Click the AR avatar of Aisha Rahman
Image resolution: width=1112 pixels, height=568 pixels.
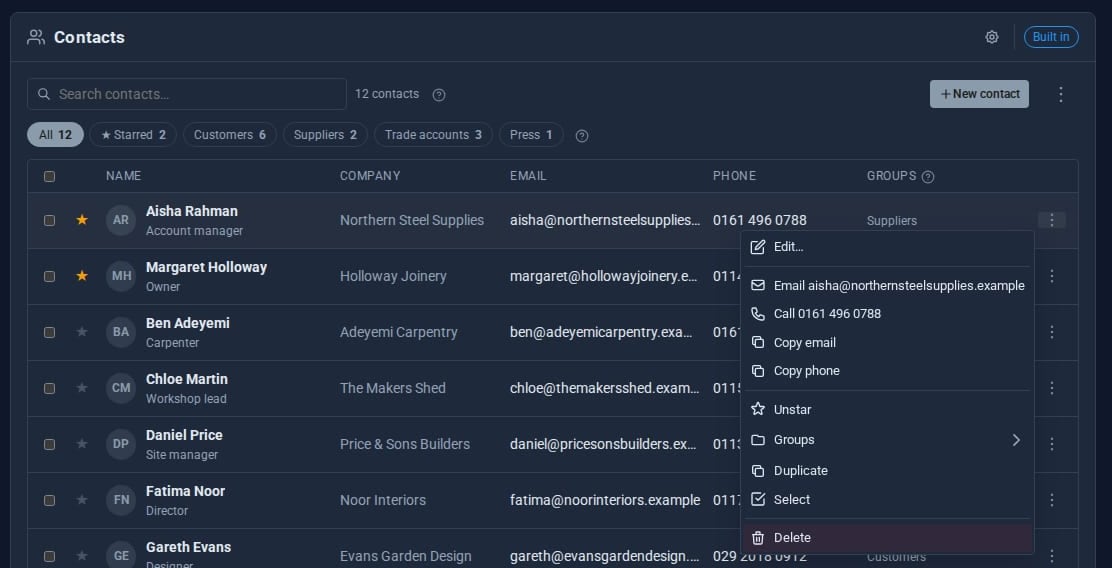pyautogui.click(x=121, y=220)
